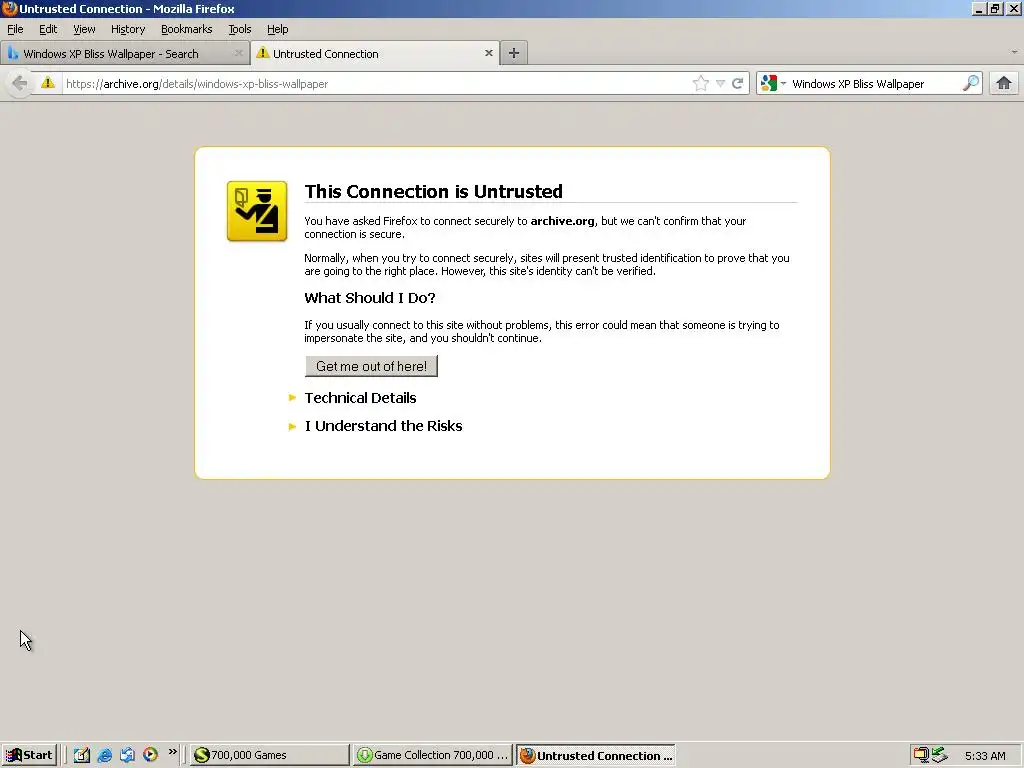This screenshot has width=1024, height=768.
Task: Launch Windows Media Player quick launch icon
Action: click(x=150, y=755)
